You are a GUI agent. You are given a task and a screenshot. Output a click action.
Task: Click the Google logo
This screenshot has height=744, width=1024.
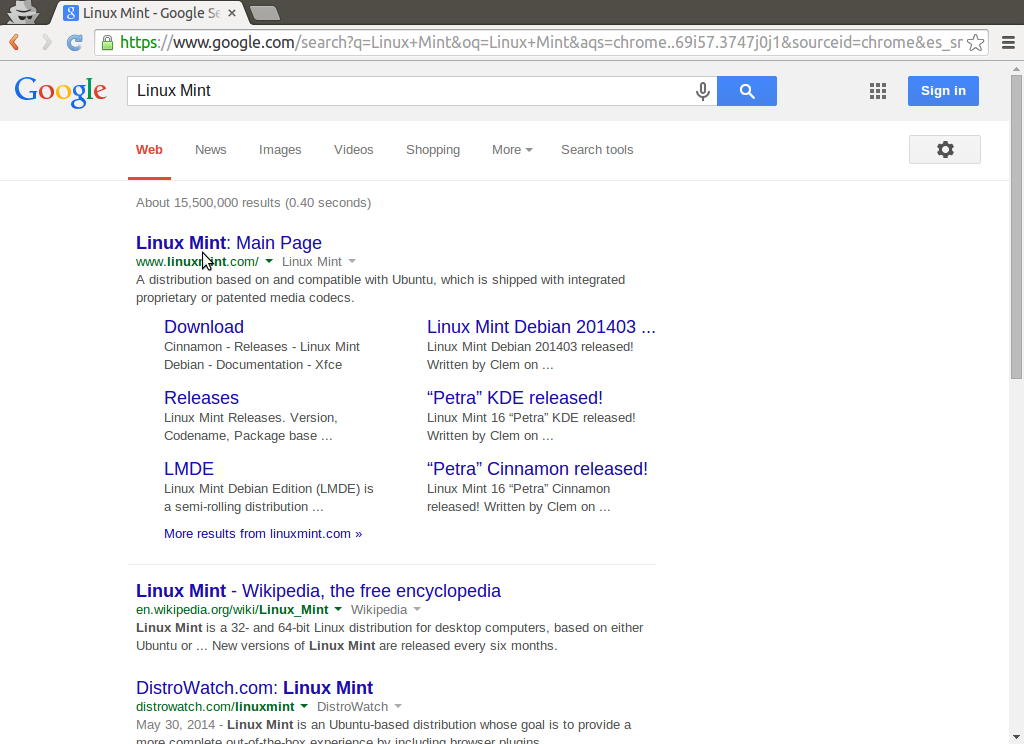60,90
